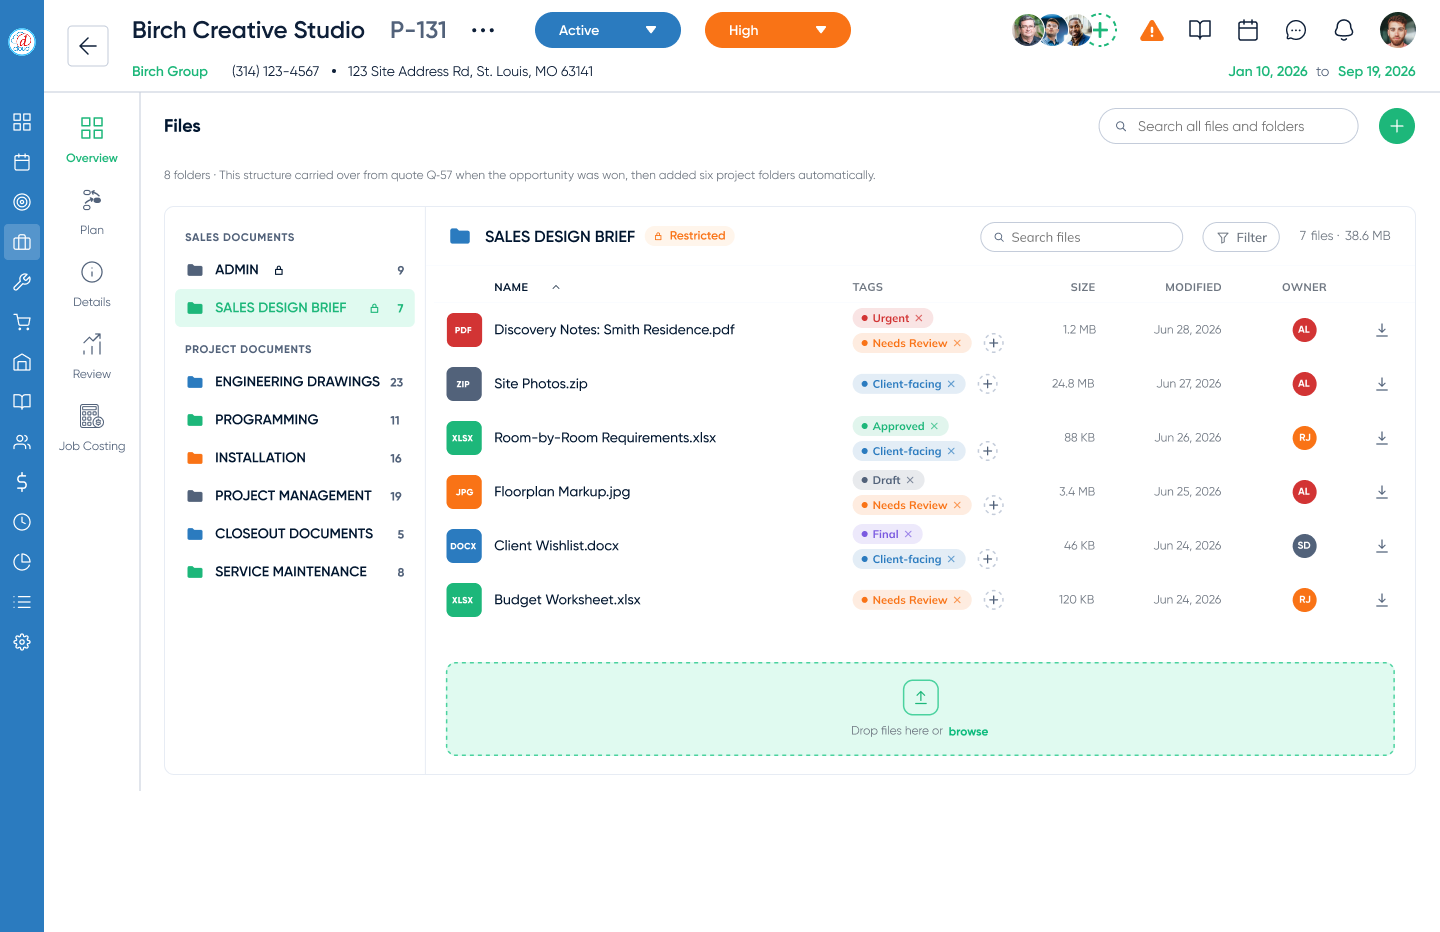The image size is (1440, 932).
Task: Click the Filter button
Action: [1241, 237]
